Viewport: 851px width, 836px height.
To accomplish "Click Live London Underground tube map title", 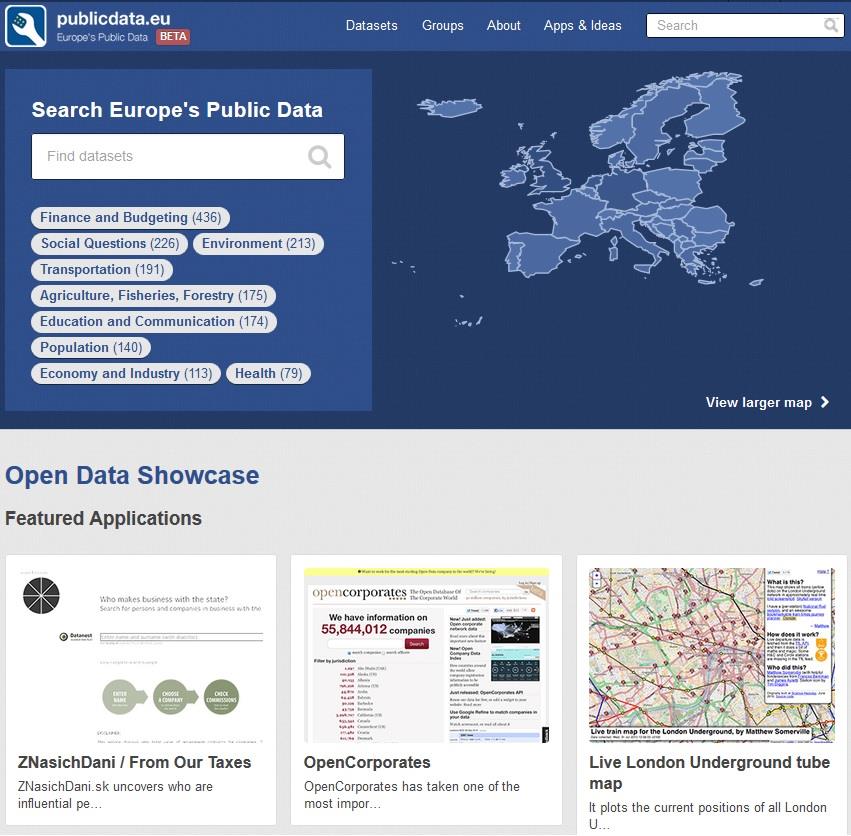I will click(709, 773).
